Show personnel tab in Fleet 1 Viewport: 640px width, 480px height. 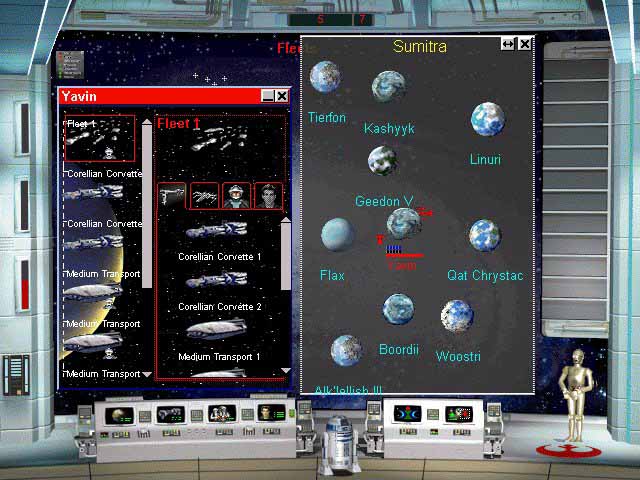pos(268,196)
